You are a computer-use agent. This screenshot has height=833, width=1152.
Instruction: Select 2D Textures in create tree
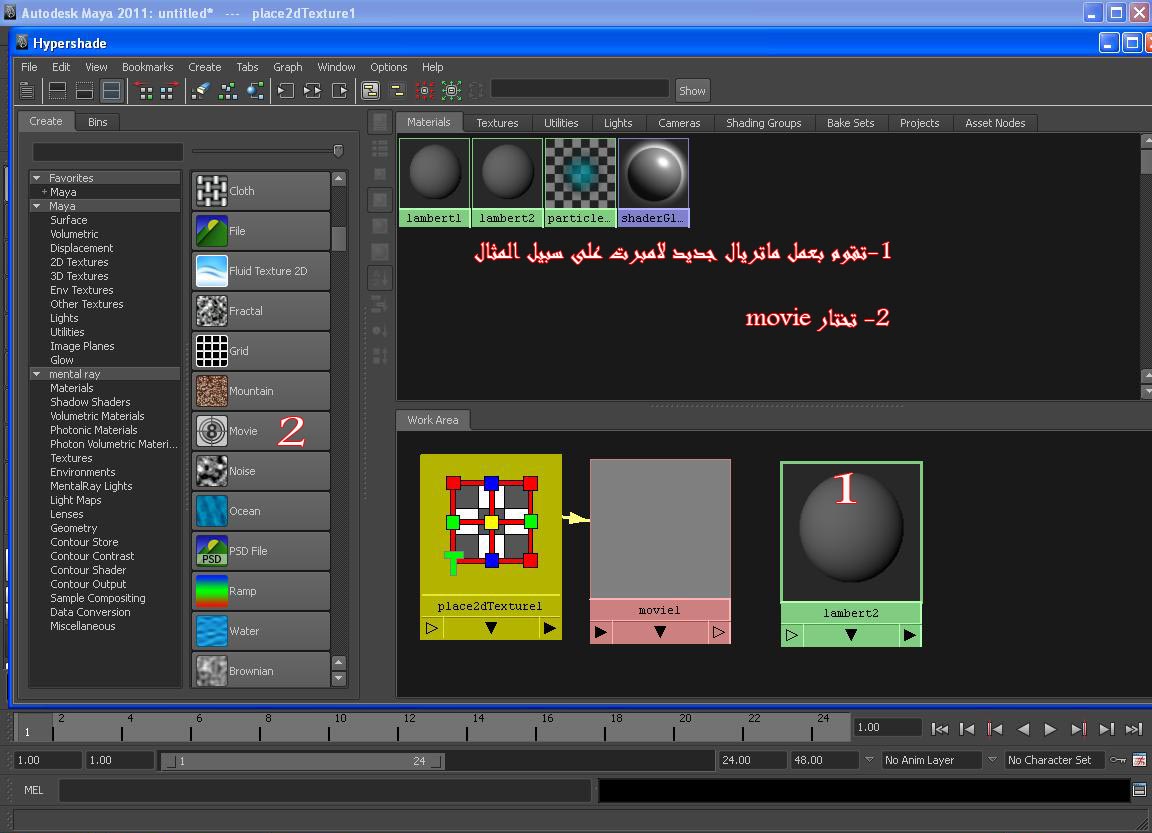pos(79,262)
